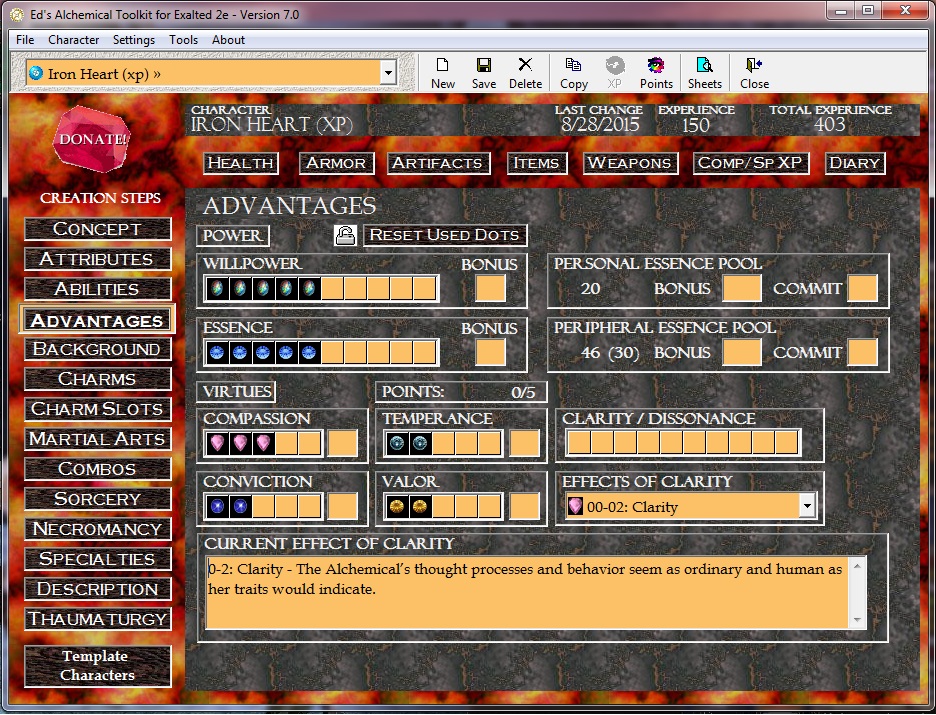Go to the Background creation step
Image resolution: width=936 pixels, height=715 pixels.
[97, 349]
